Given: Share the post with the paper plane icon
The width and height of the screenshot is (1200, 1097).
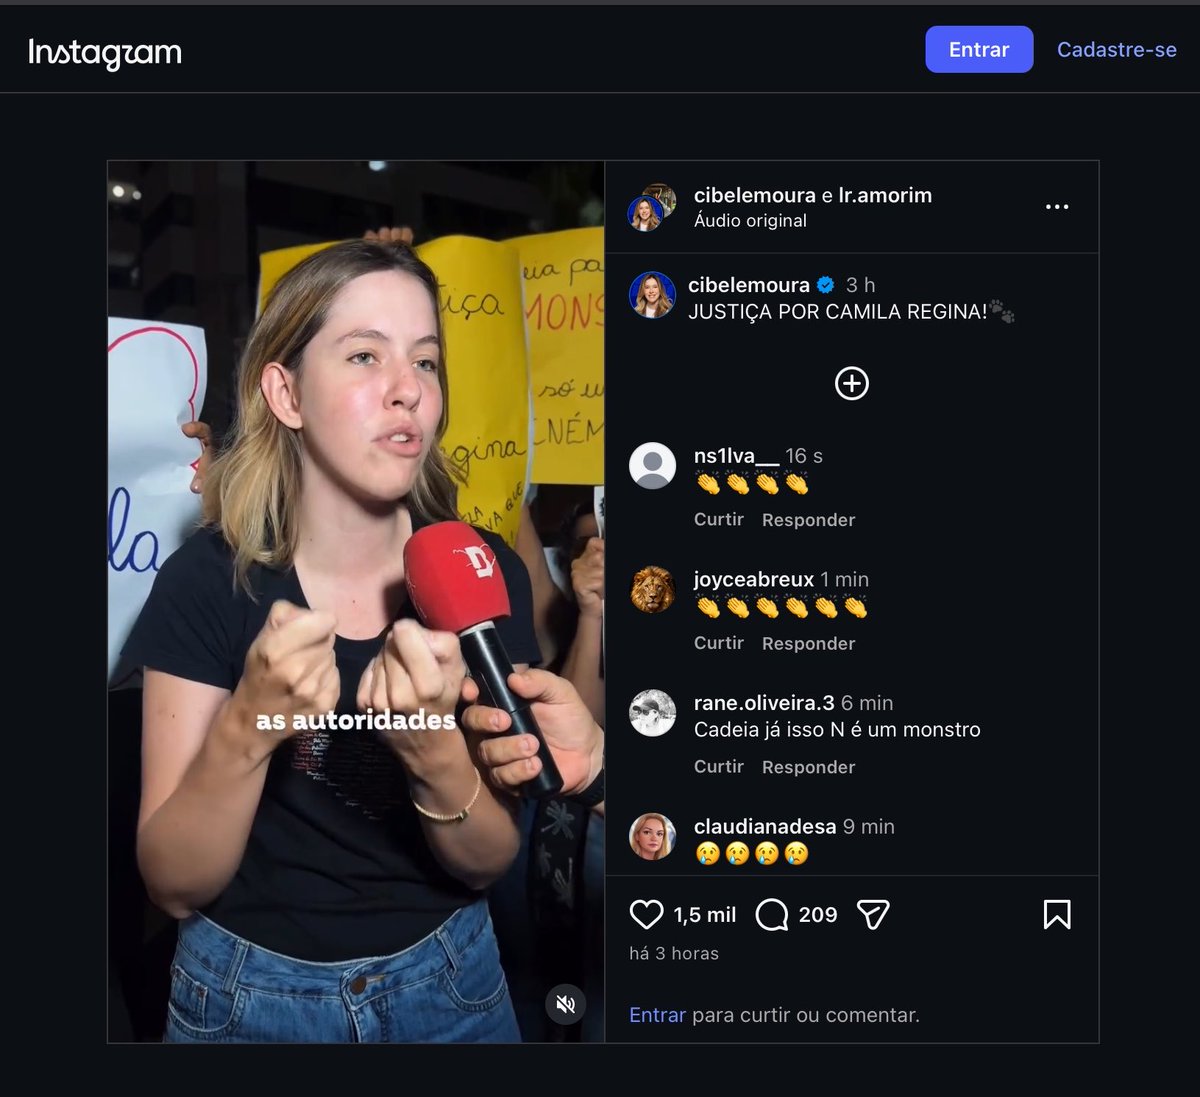Looking at the screenshot, I should click(873, 914).
